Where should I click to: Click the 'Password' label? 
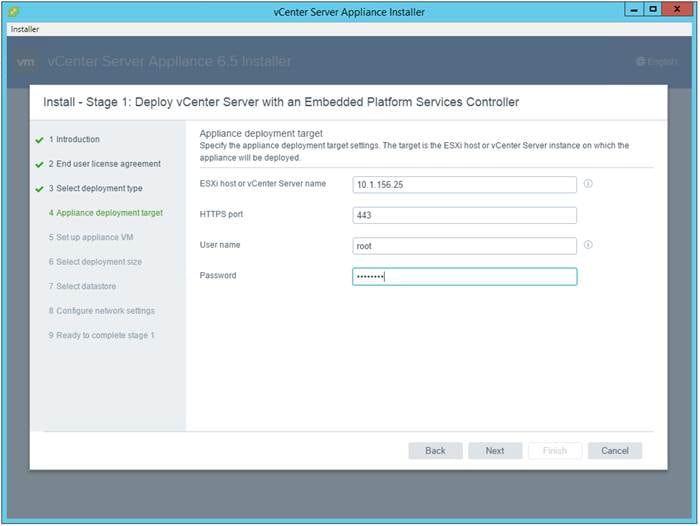(x=218, y=276)
